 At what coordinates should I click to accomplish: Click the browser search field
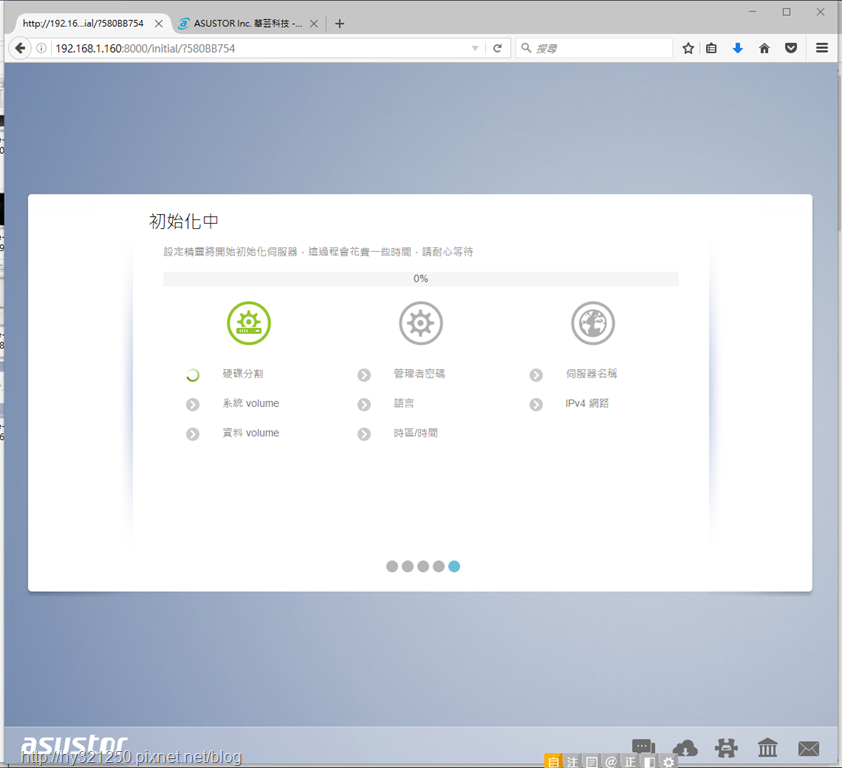point(593,48)
